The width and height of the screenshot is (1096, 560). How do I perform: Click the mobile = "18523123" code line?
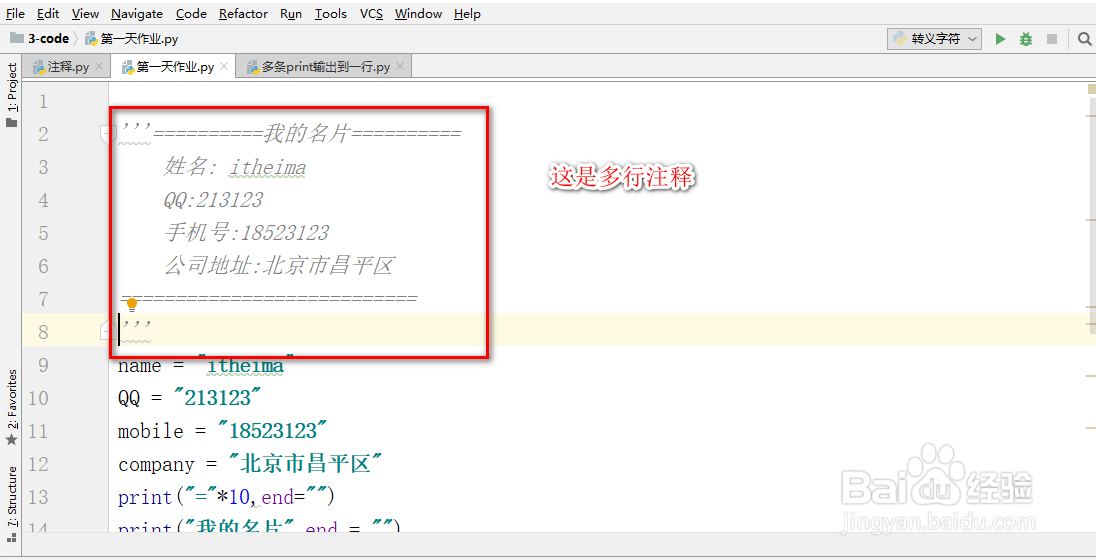tap(222, 431)
